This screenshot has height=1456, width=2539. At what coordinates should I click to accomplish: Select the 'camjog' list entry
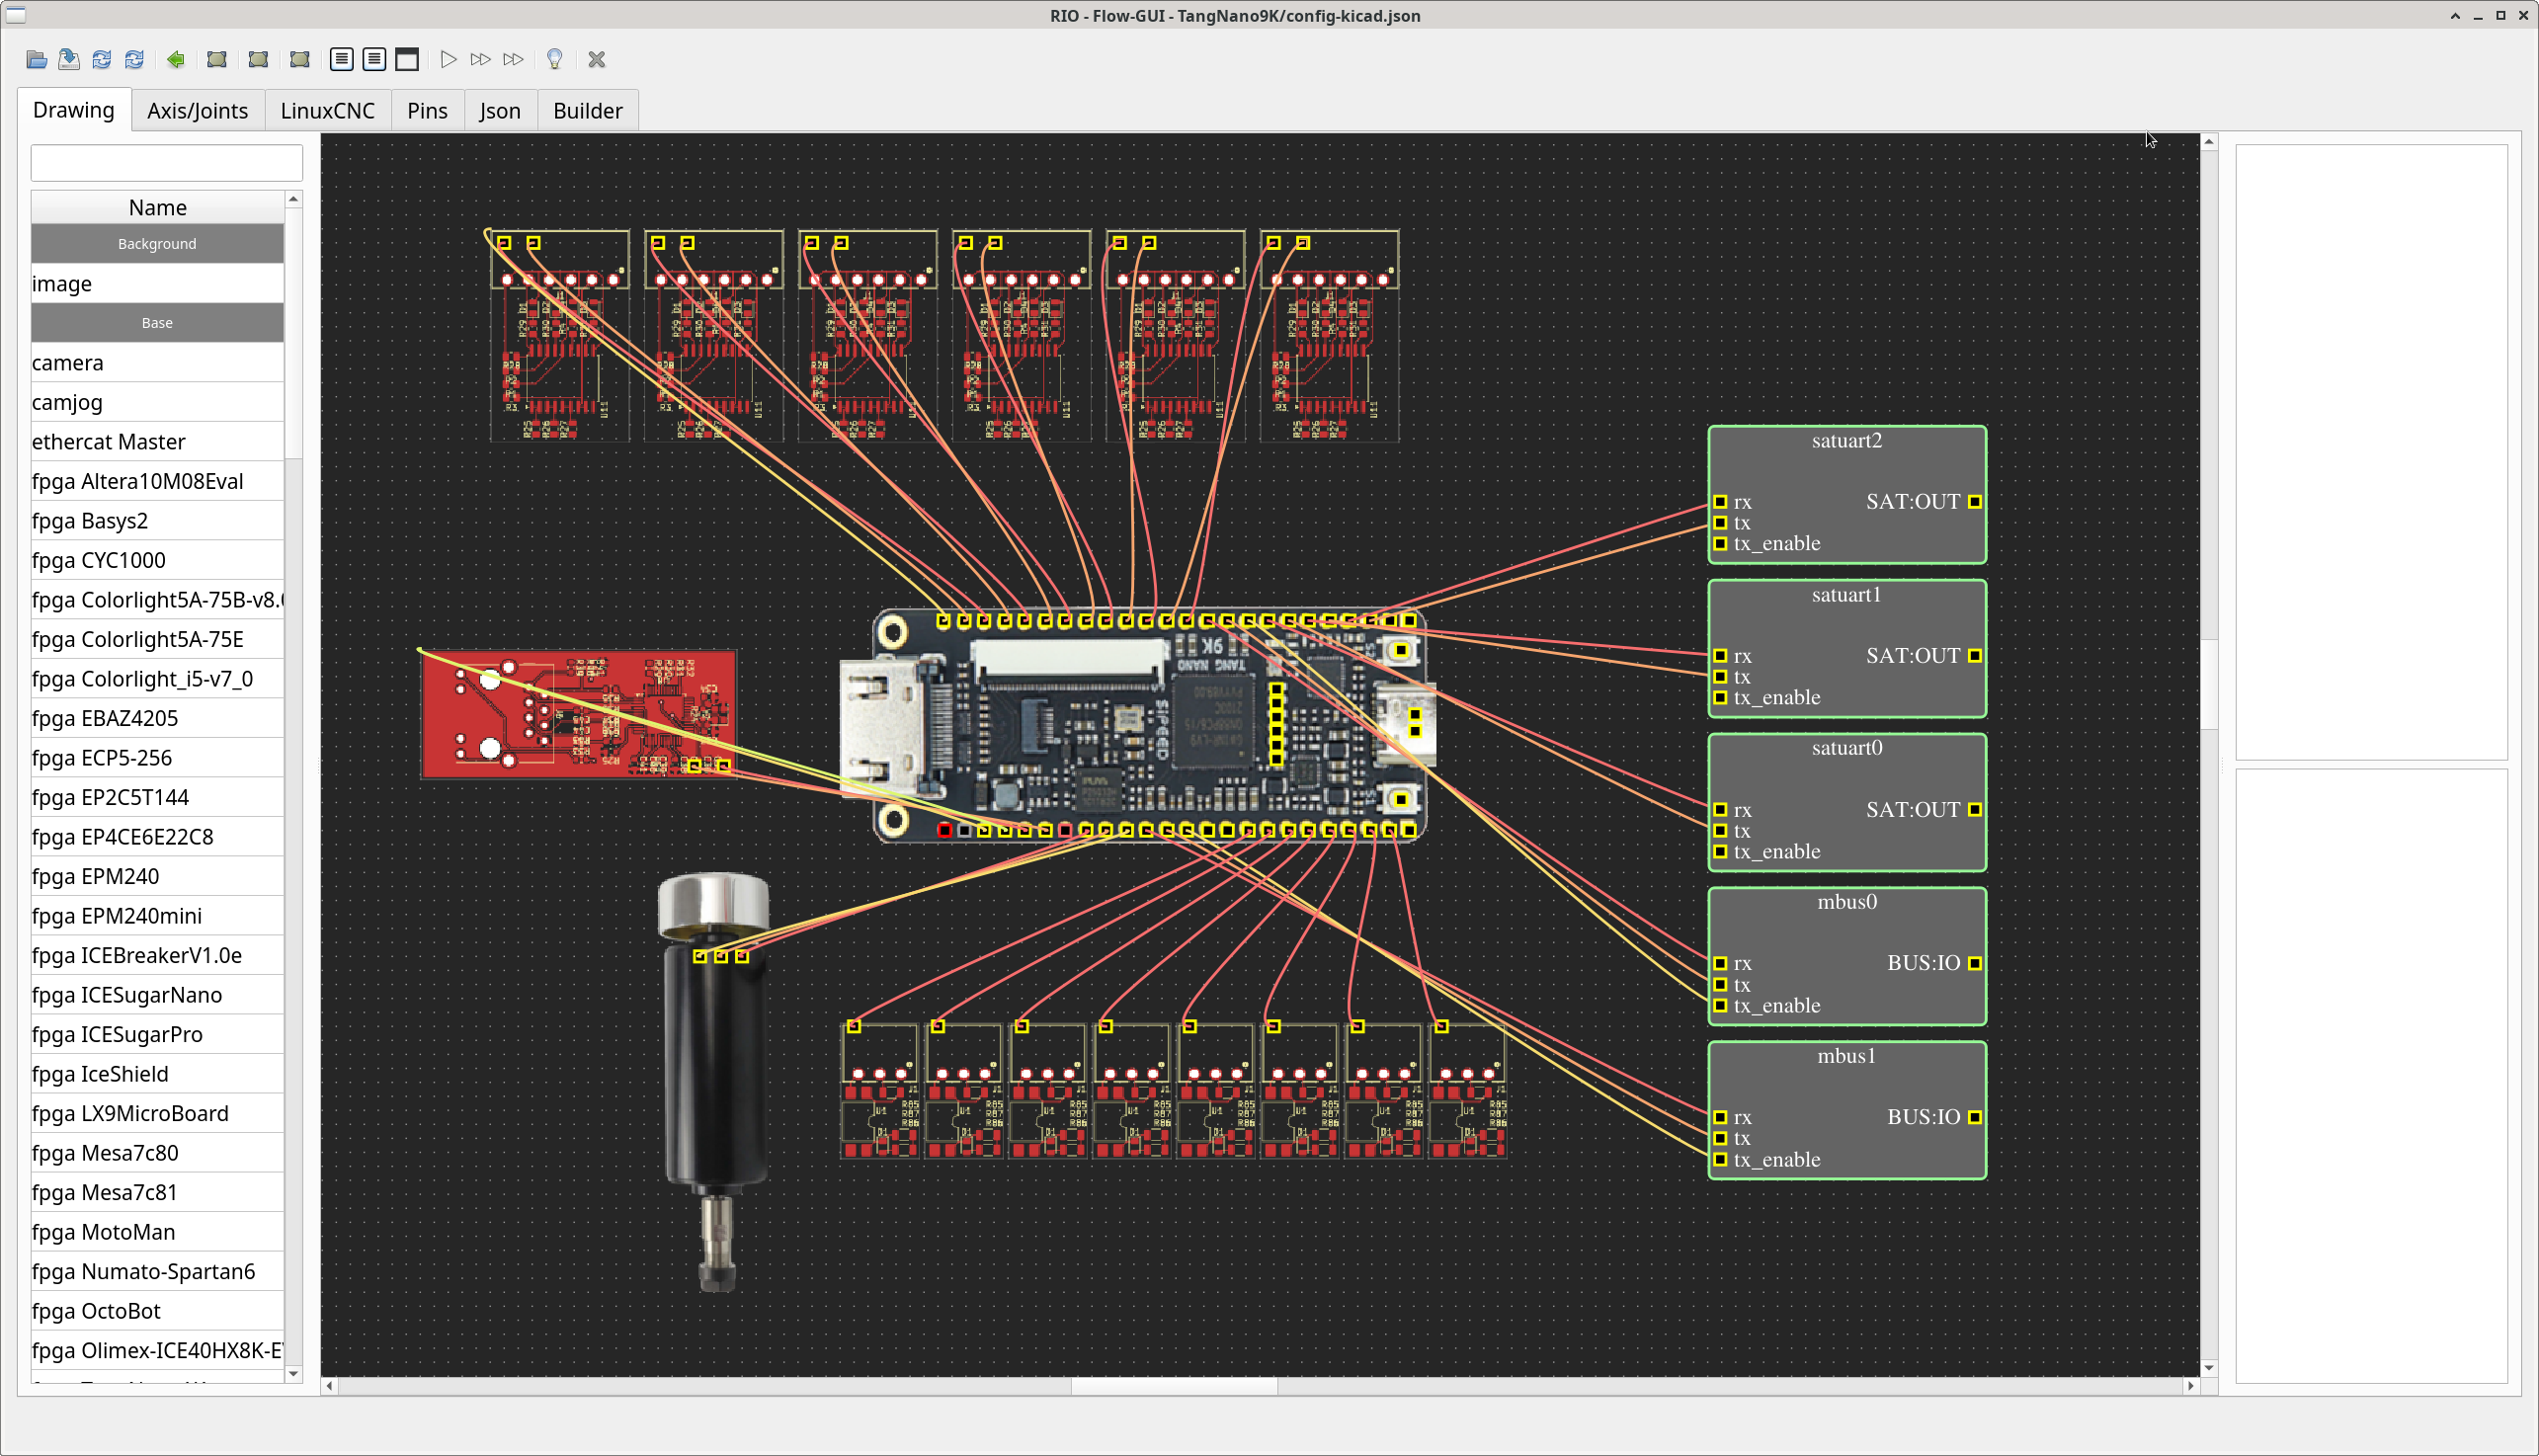pos(67,402)
